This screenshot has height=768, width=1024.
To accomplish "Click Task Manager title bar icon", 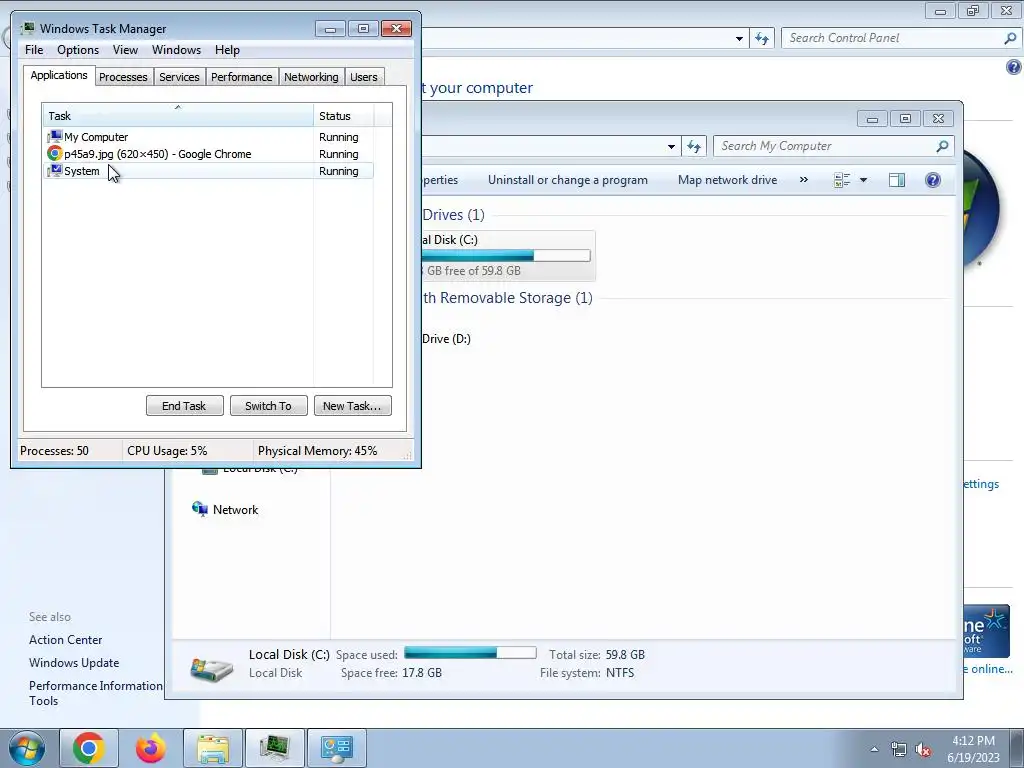I will pos(27,28).
